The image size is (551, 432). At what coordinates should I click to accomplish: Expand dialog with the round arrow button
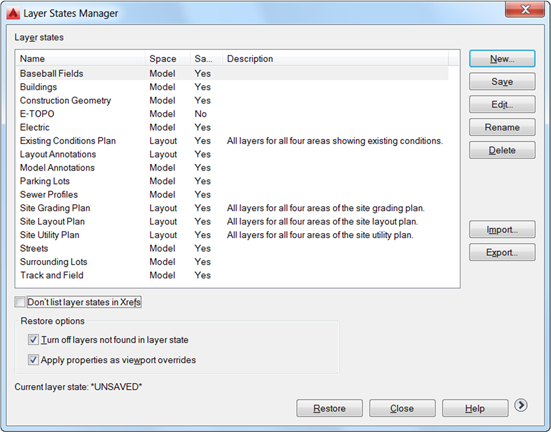pos(520,405)
